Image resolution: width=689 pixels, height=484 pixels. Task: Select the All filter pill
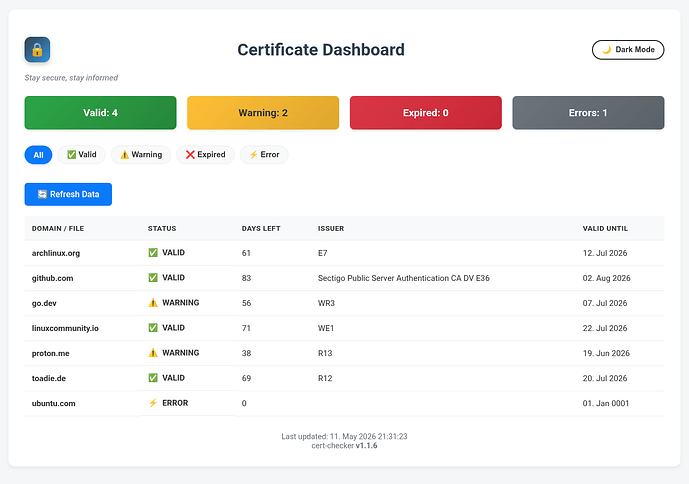(x=38, y=155)
